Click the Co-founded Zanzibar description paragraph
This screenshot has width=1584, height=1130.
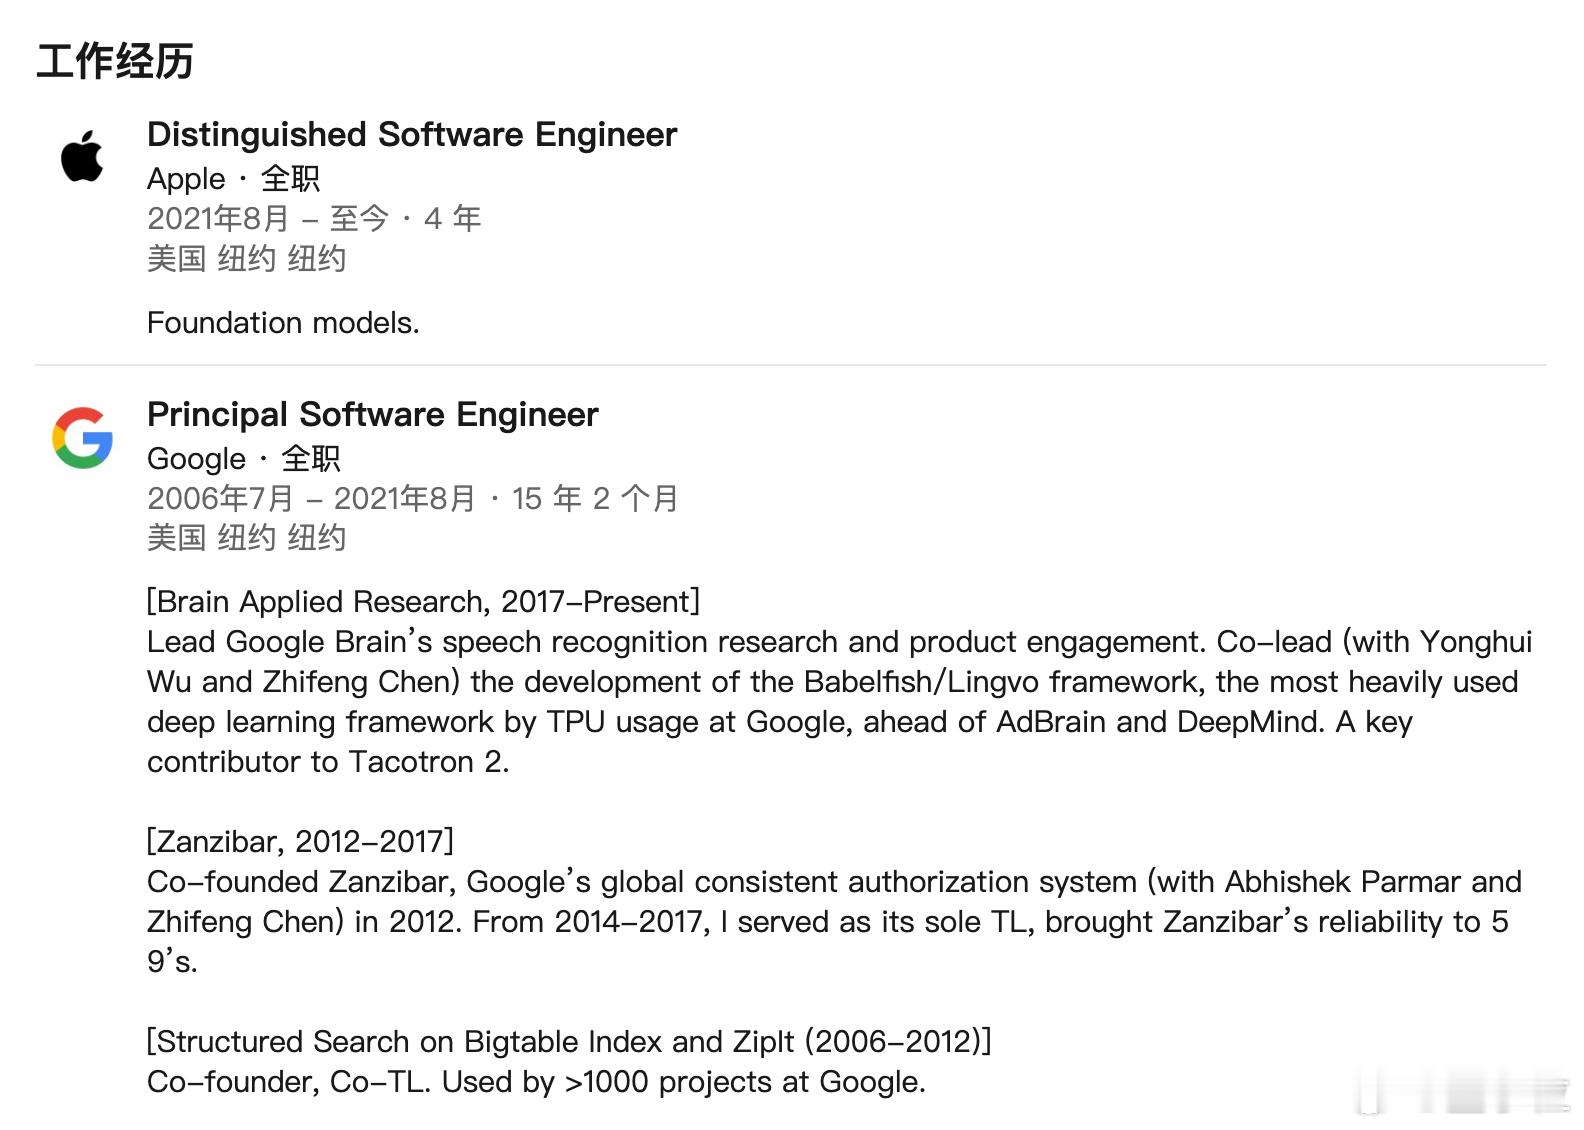[835, 921]
